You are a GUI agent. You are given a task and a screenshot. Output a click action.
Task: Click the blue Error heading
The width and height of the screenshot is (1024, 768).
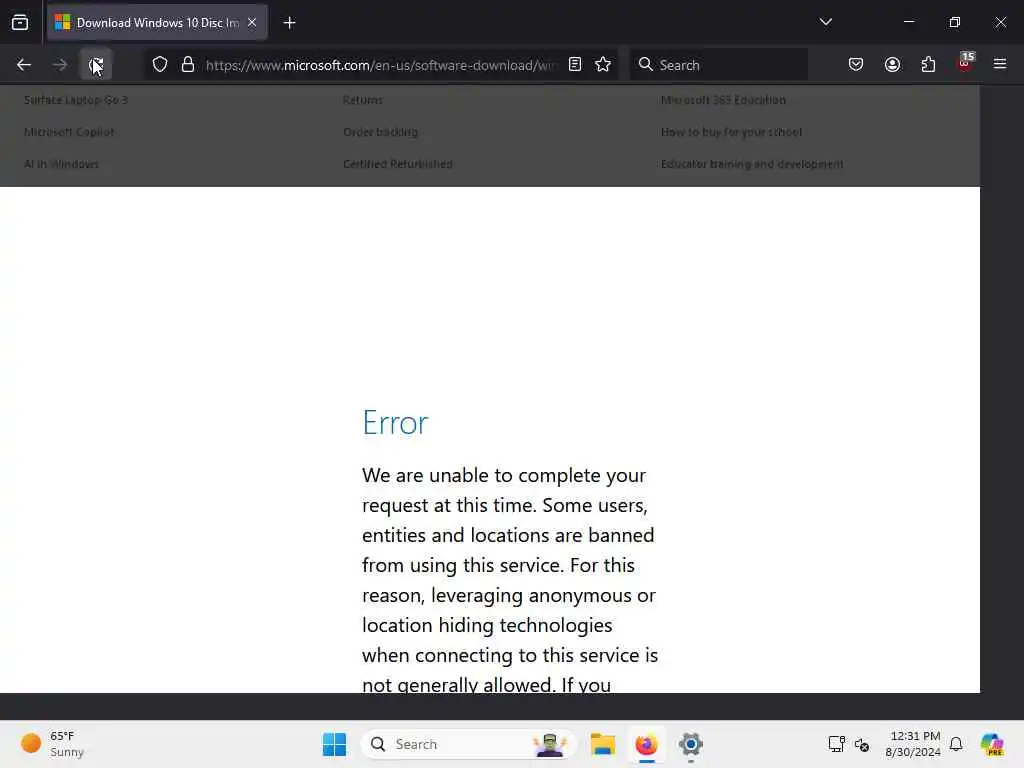(x=395, y=423)
